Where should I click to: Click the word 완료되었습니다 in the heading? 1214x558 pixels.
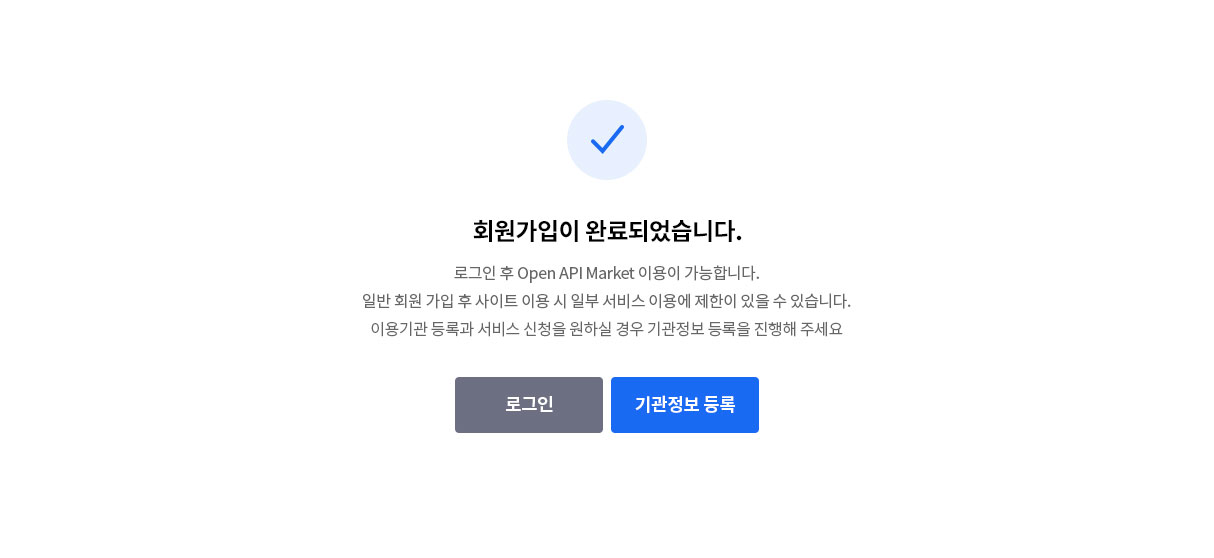[663, 231]
